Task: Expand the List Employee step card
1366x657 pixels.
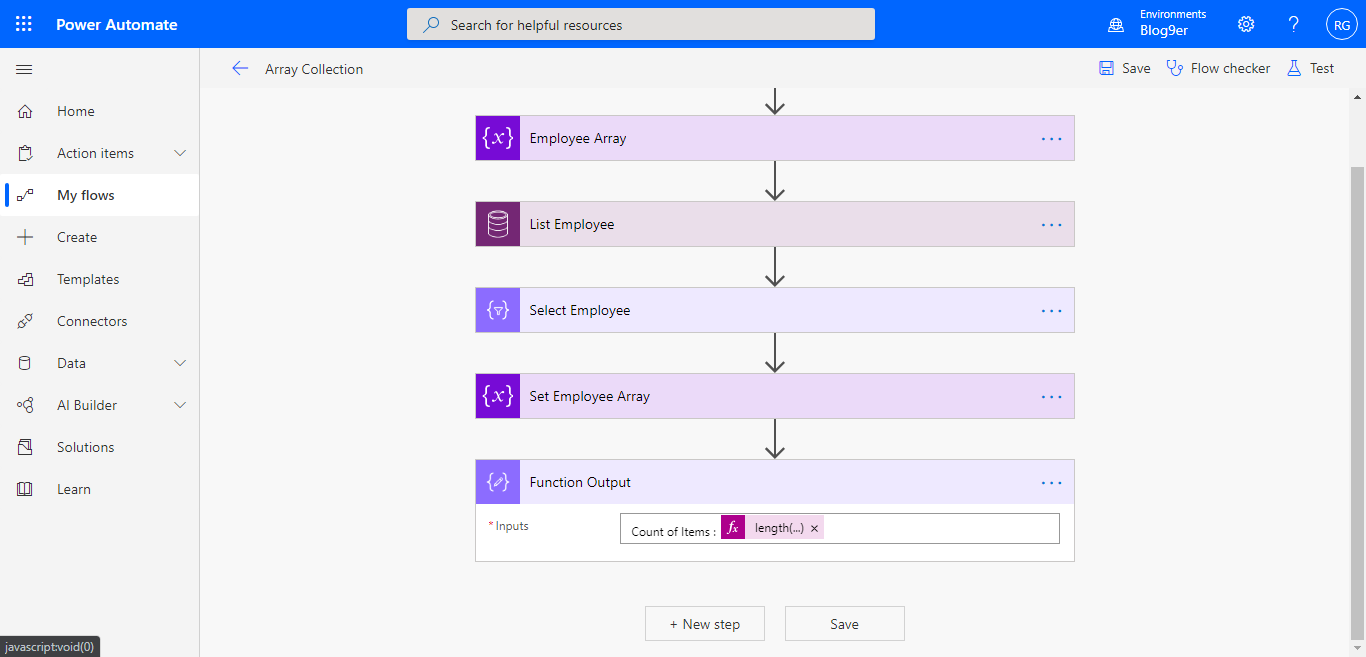Action: 775,224
